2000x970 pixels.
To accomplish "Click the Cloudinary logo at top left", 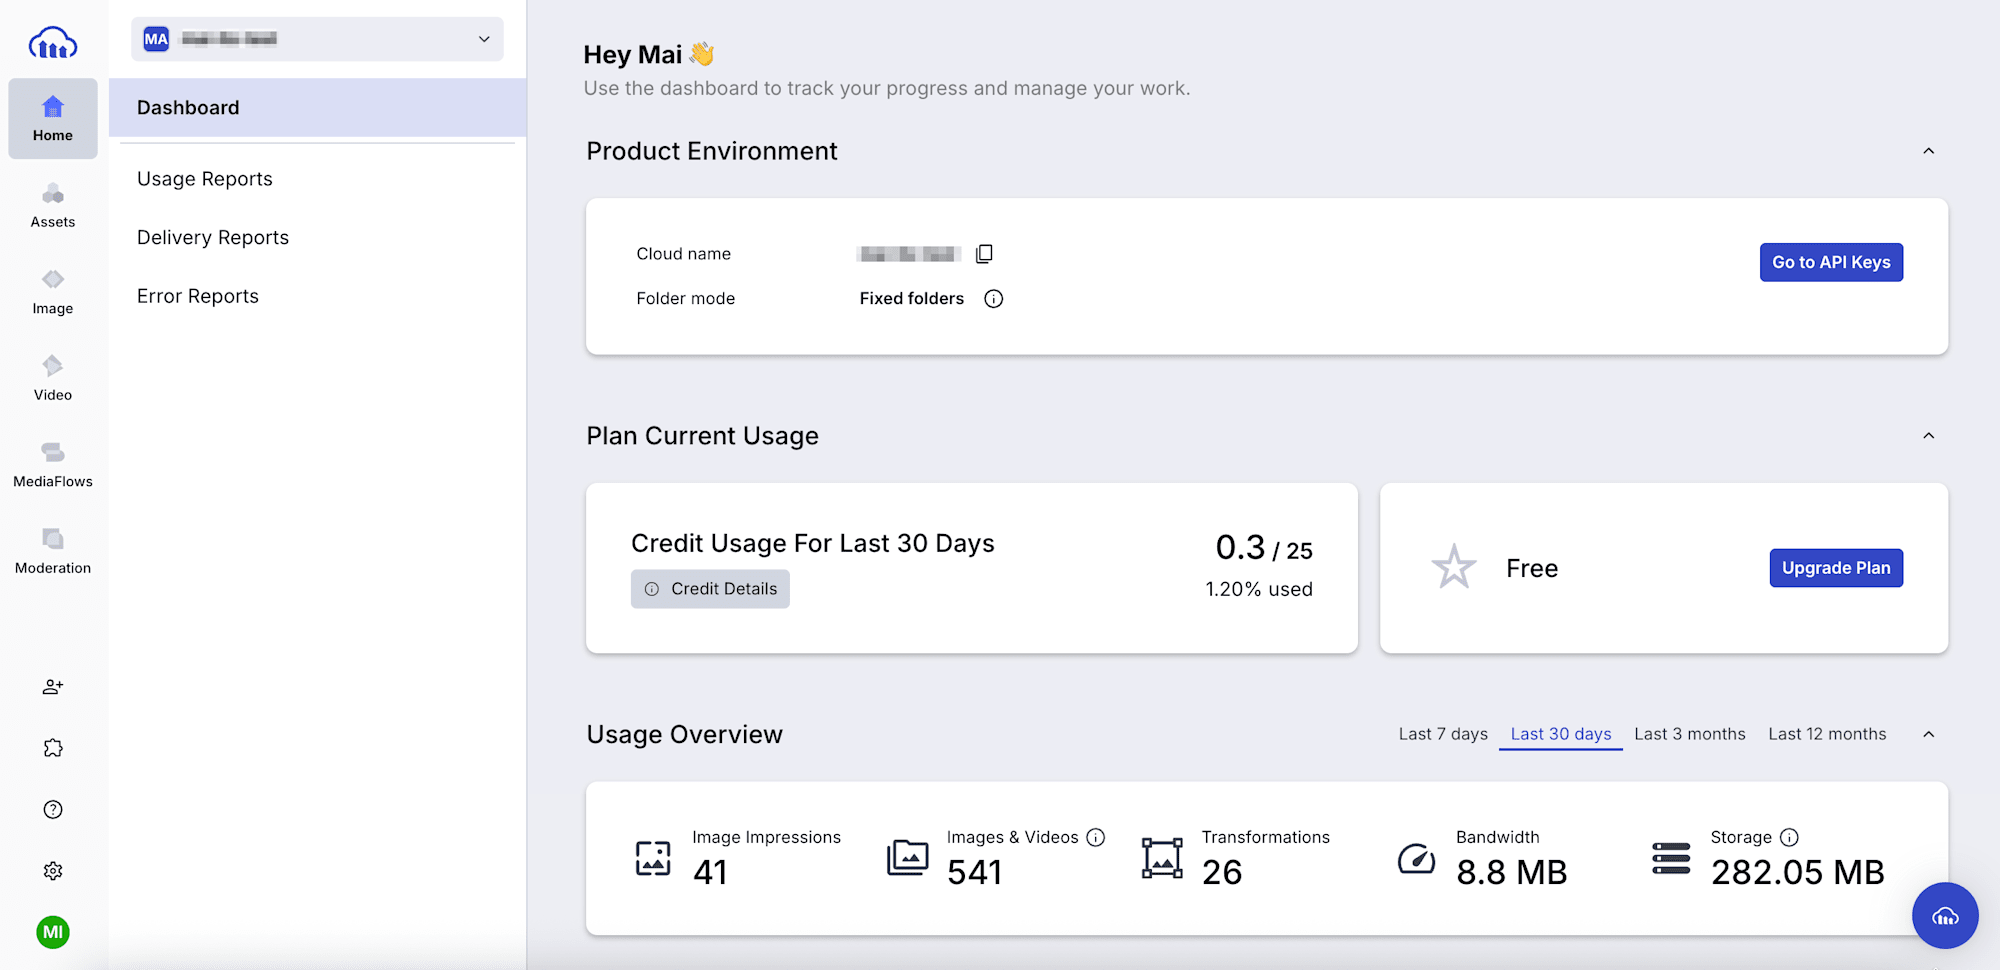I will coord(52,42).
